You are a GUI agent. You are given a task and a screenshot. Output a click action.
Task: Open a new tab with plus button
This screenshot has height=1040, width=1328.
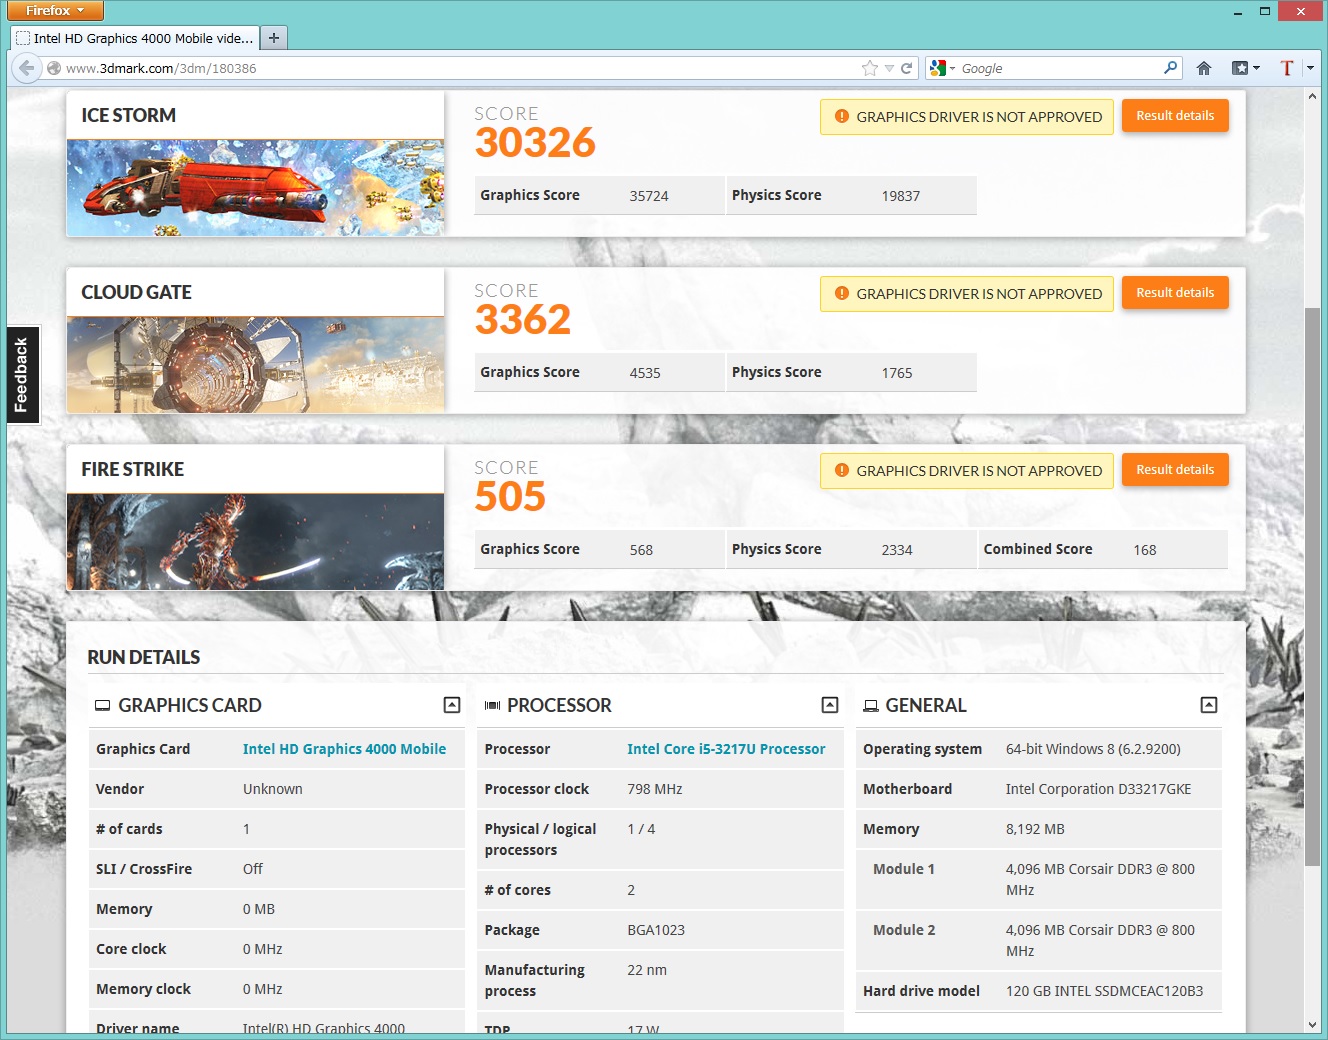[273, 38]
